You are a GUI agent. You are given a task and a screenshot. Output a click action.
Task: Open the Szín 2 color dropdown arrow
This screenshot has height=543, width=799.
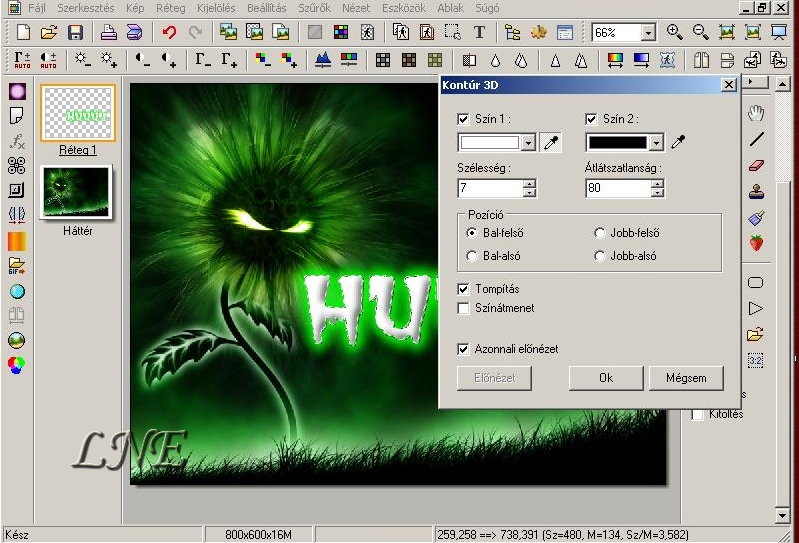tap(656, 143)
